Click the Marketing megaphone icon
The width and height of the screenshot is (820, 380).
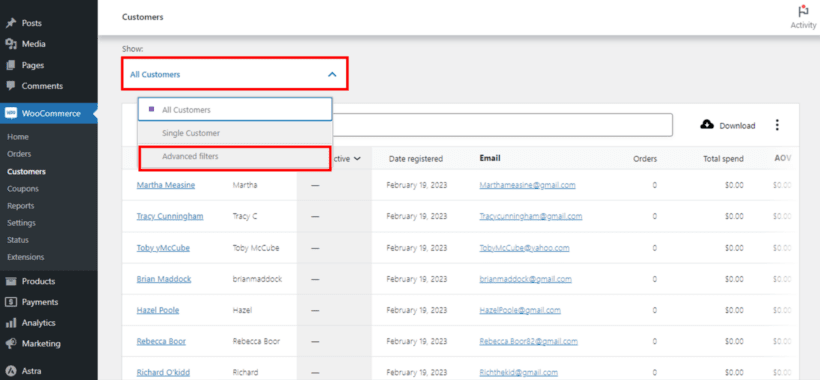[11, 344]
